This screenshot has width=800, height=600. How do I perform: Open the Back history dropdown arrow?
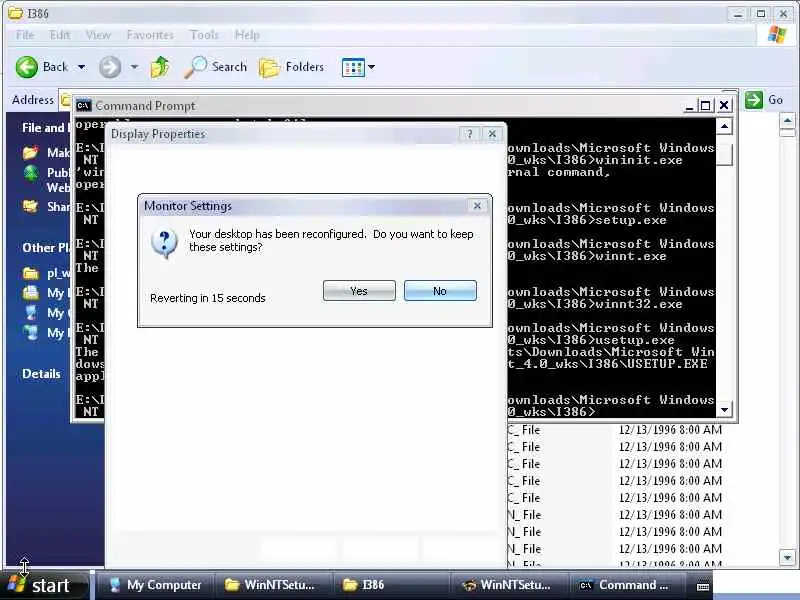pyautogui.click(x=82, y=67)
